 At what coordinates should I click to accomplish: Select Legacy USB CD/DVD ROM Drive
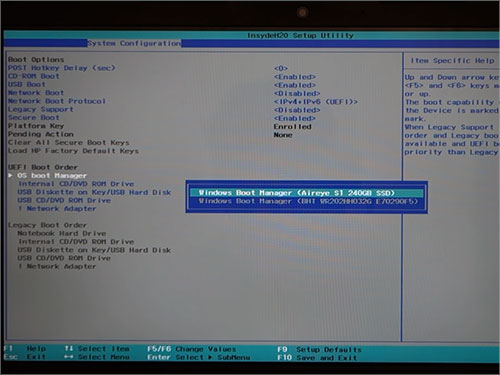click(x=64, y=258)
